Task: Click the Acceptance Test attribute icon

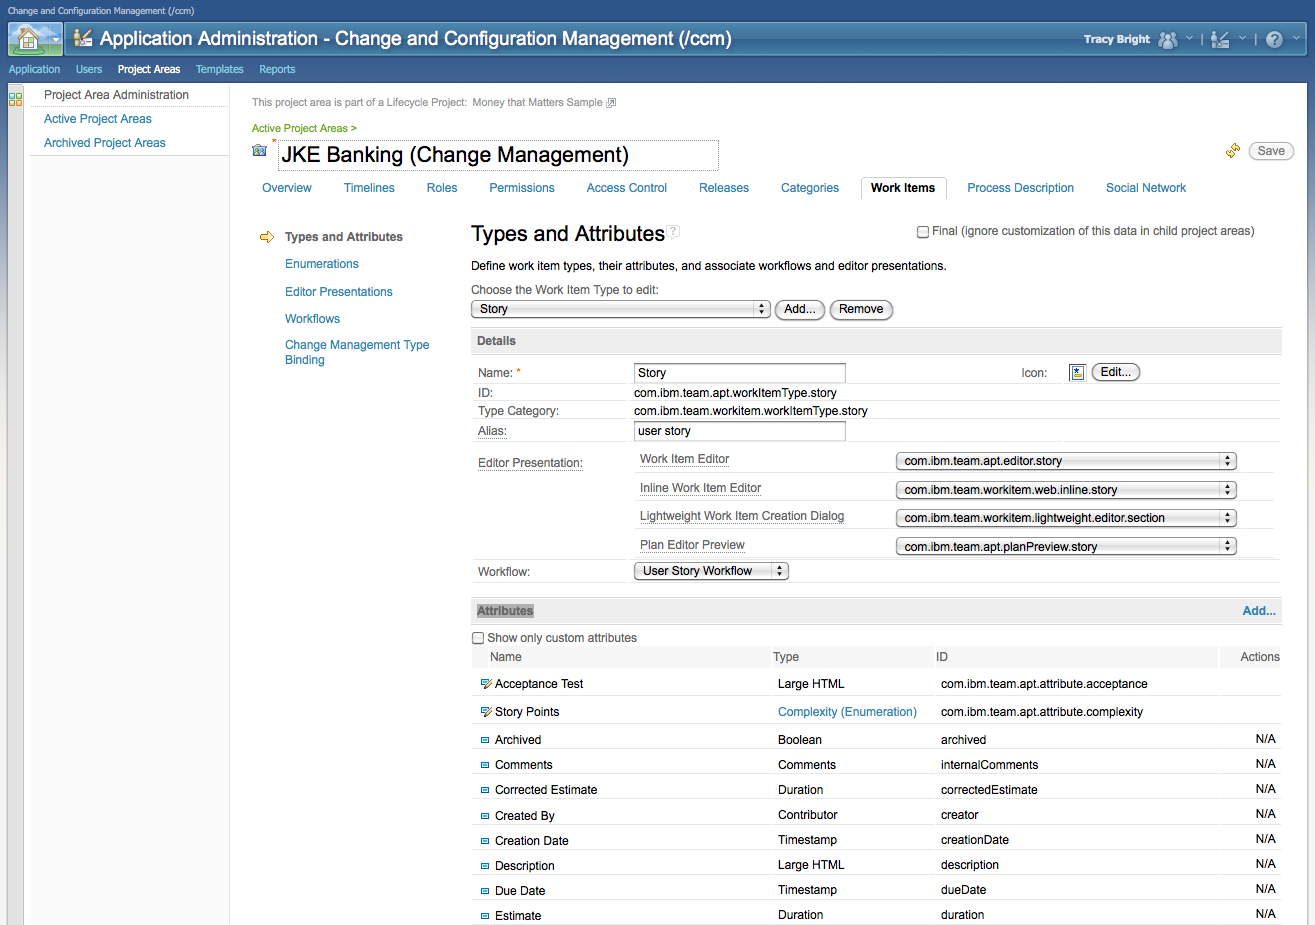Action: pyautogui.click(x=486, y=684)
